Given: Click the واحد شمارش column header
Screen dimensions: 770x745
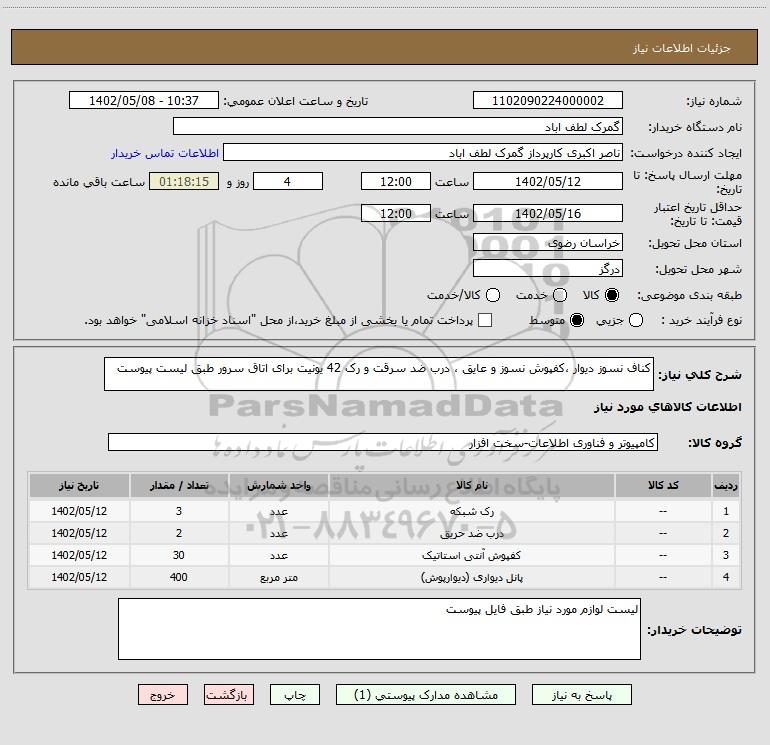Looking at the screenshot, I should click(278, 485).
